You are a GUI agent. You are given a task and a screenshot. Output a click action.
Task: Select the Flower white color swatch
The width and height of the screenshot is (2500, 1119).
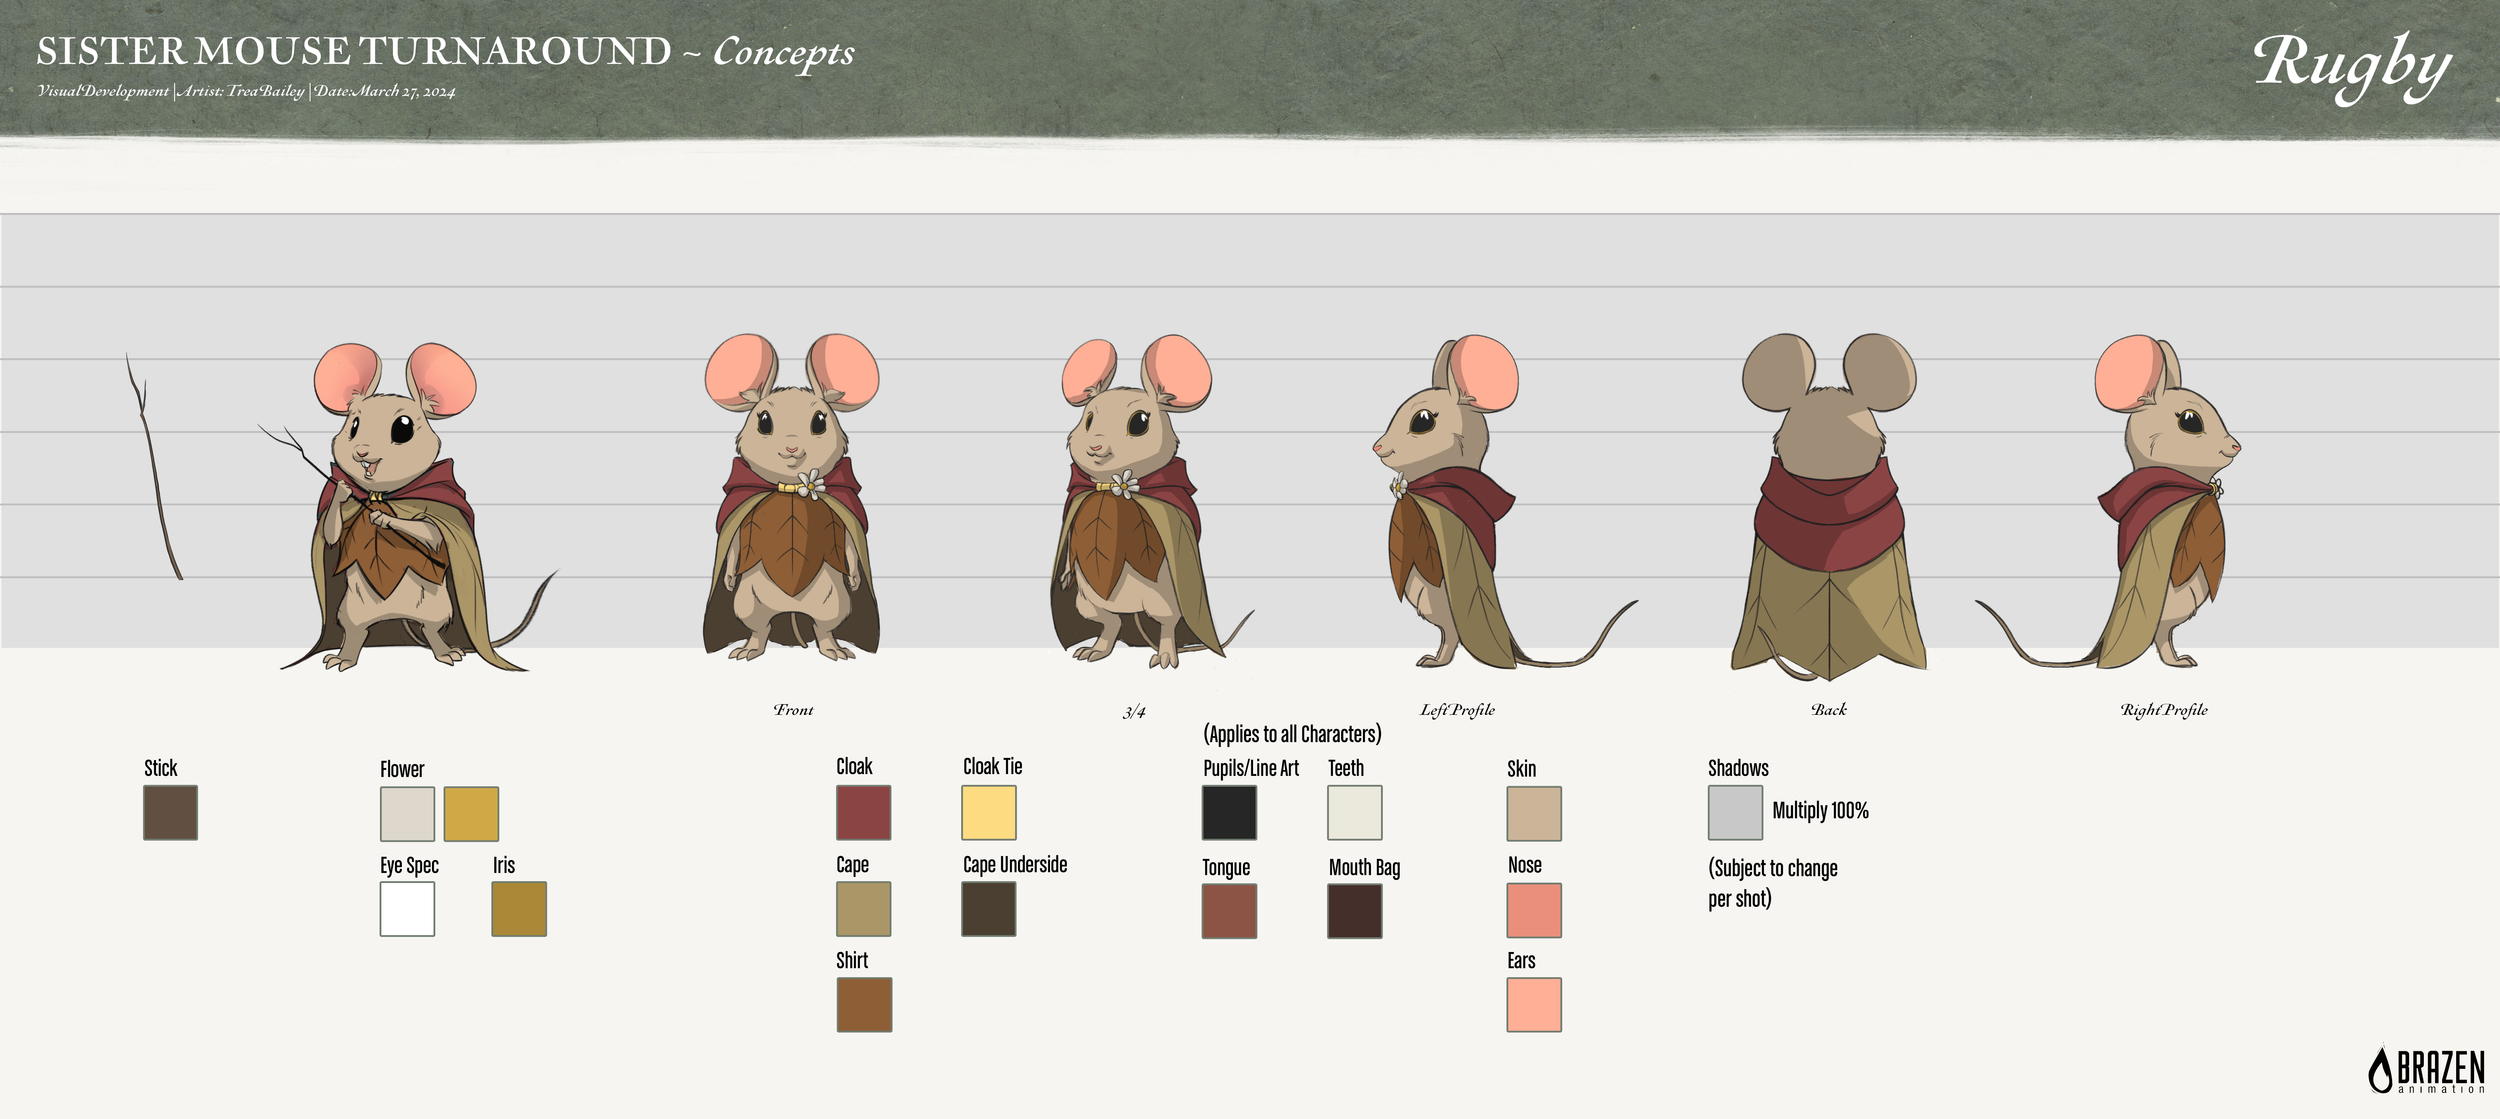coord(406,815)
